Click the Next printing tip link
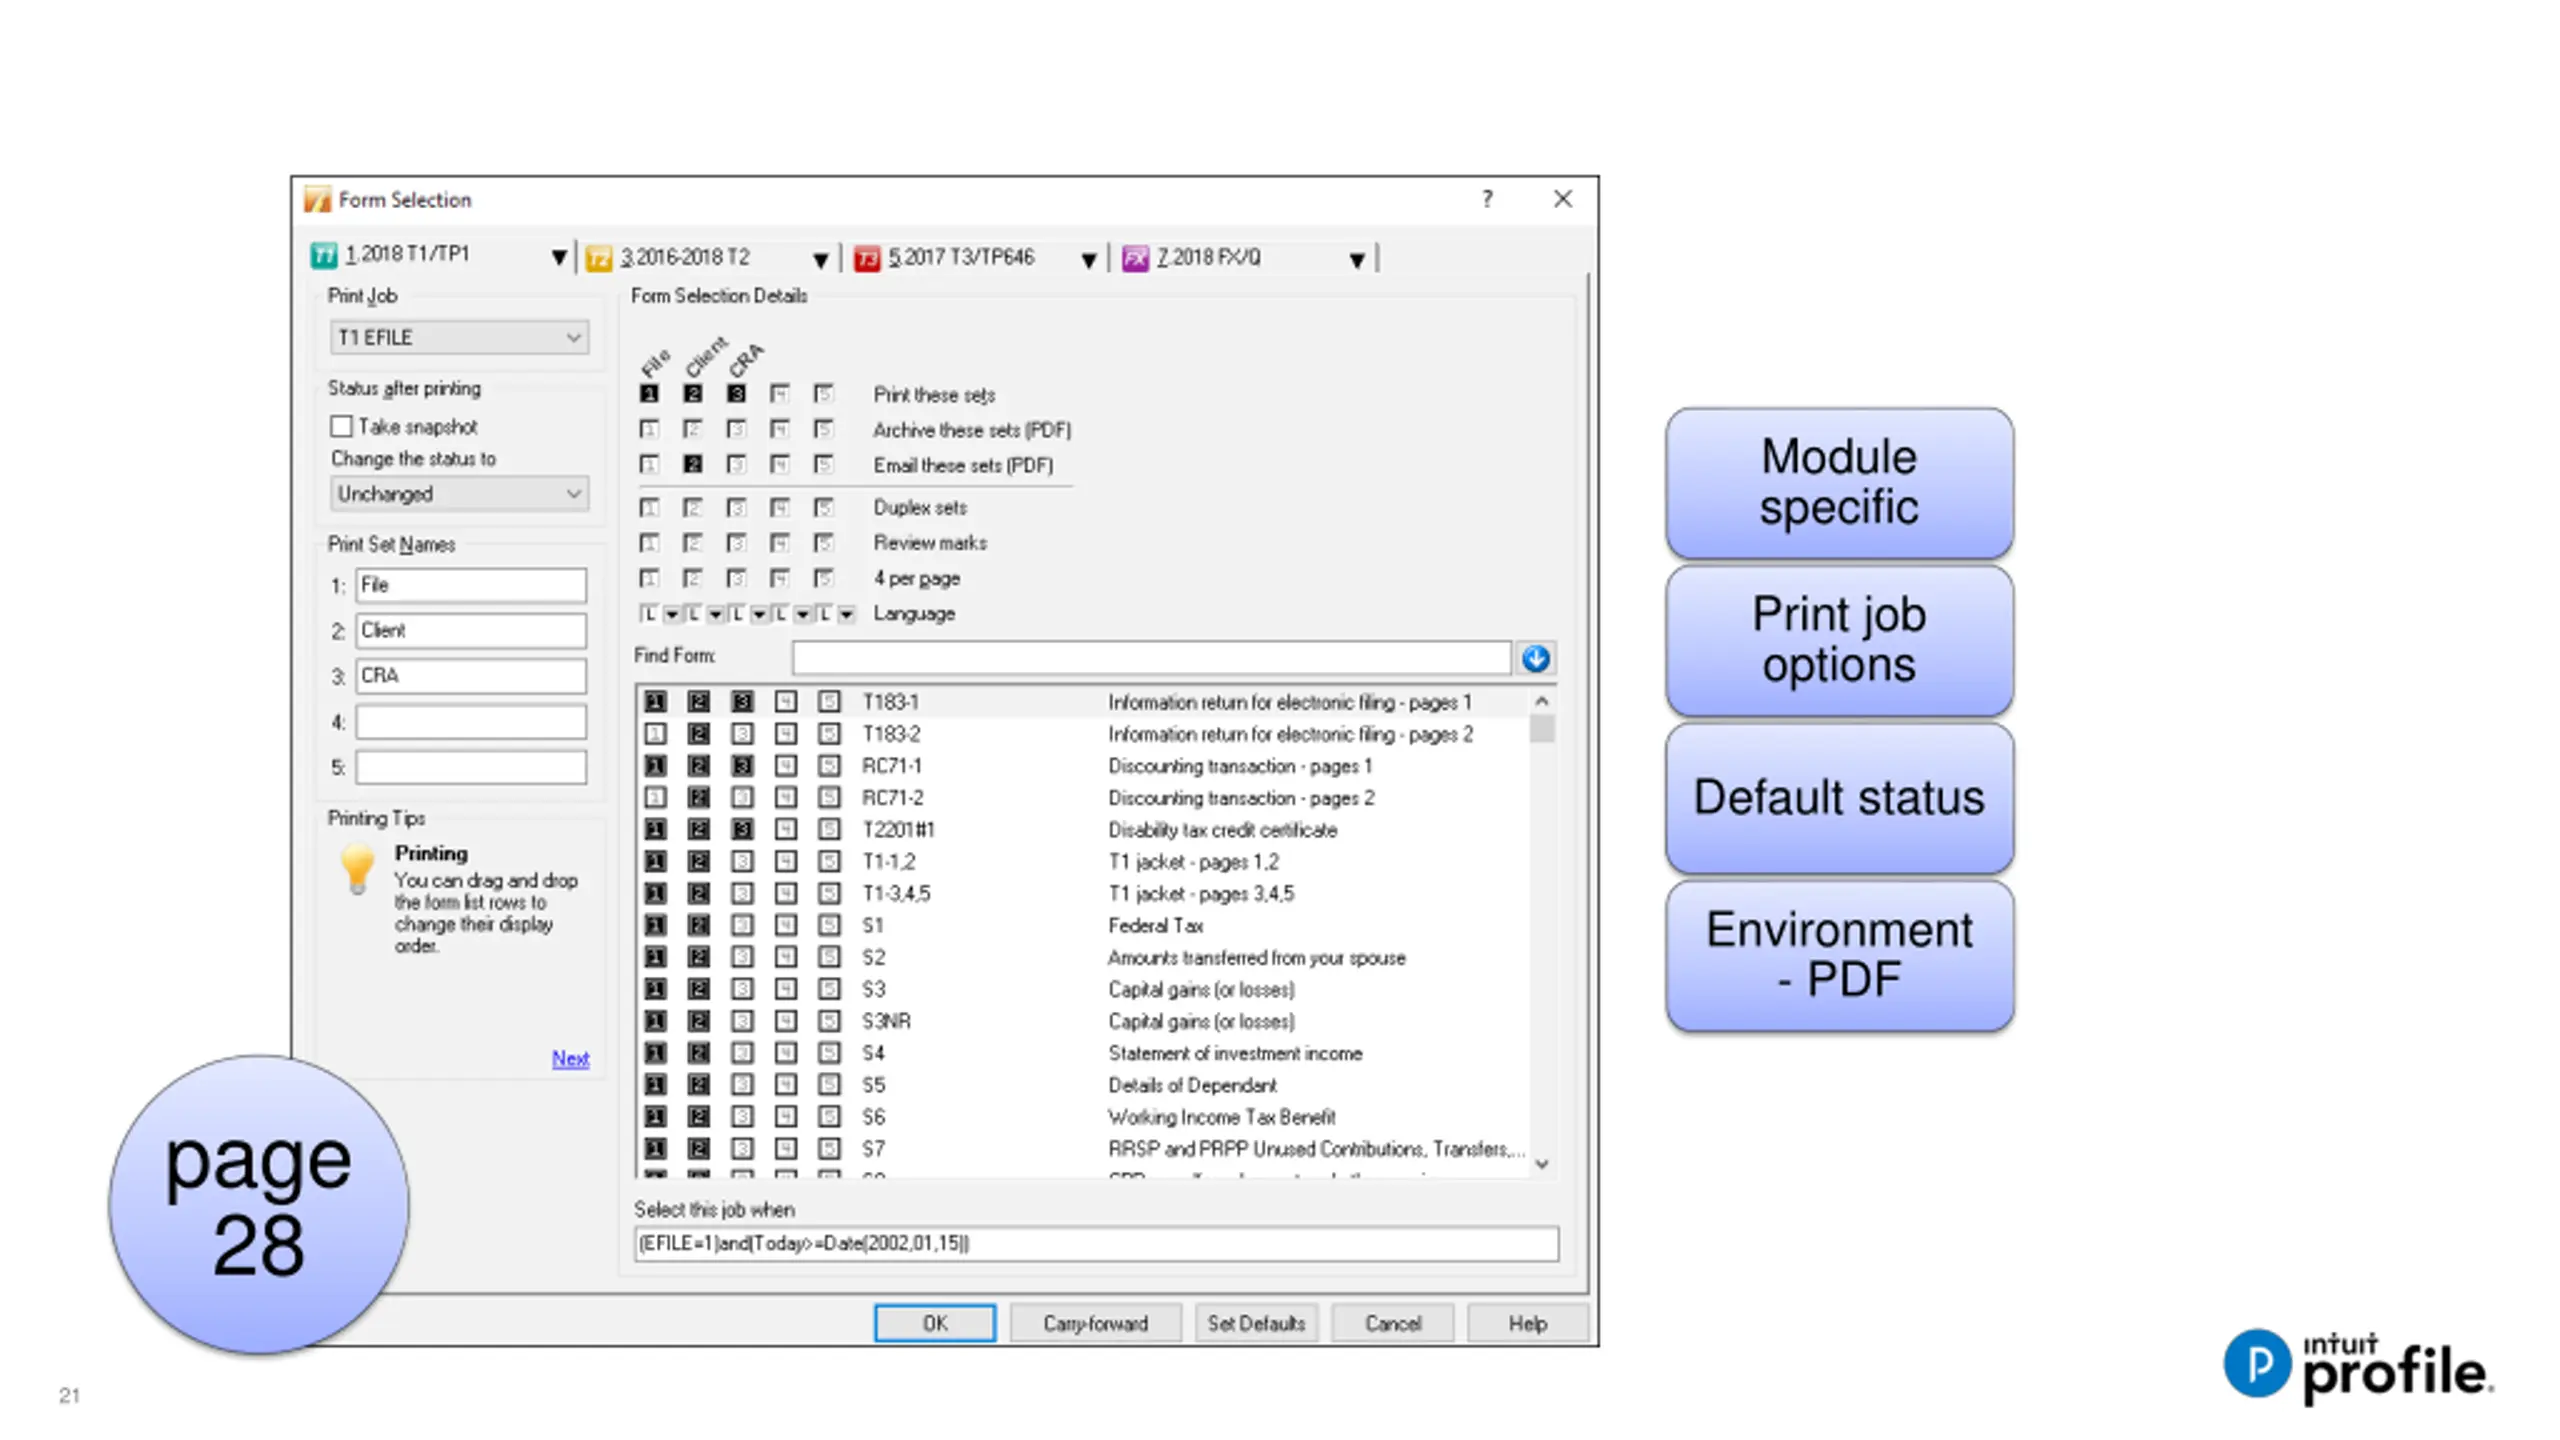This screenshot has height=1440, width=2560. [570, 1058]
